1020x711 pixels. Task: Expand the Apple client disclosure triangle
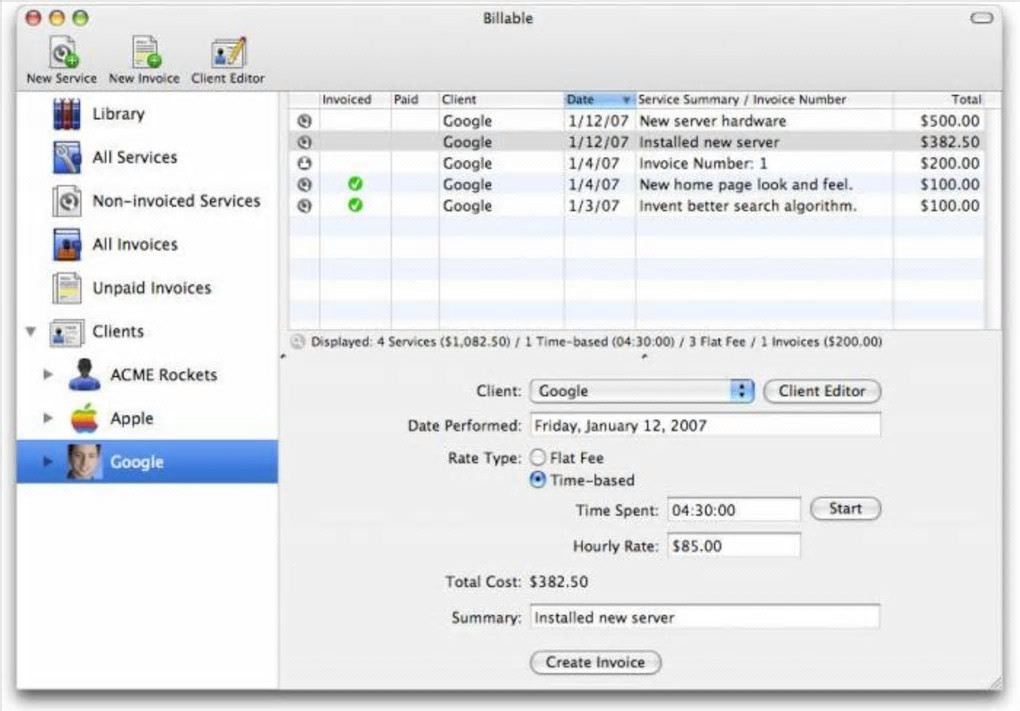[x=47, y=418]
